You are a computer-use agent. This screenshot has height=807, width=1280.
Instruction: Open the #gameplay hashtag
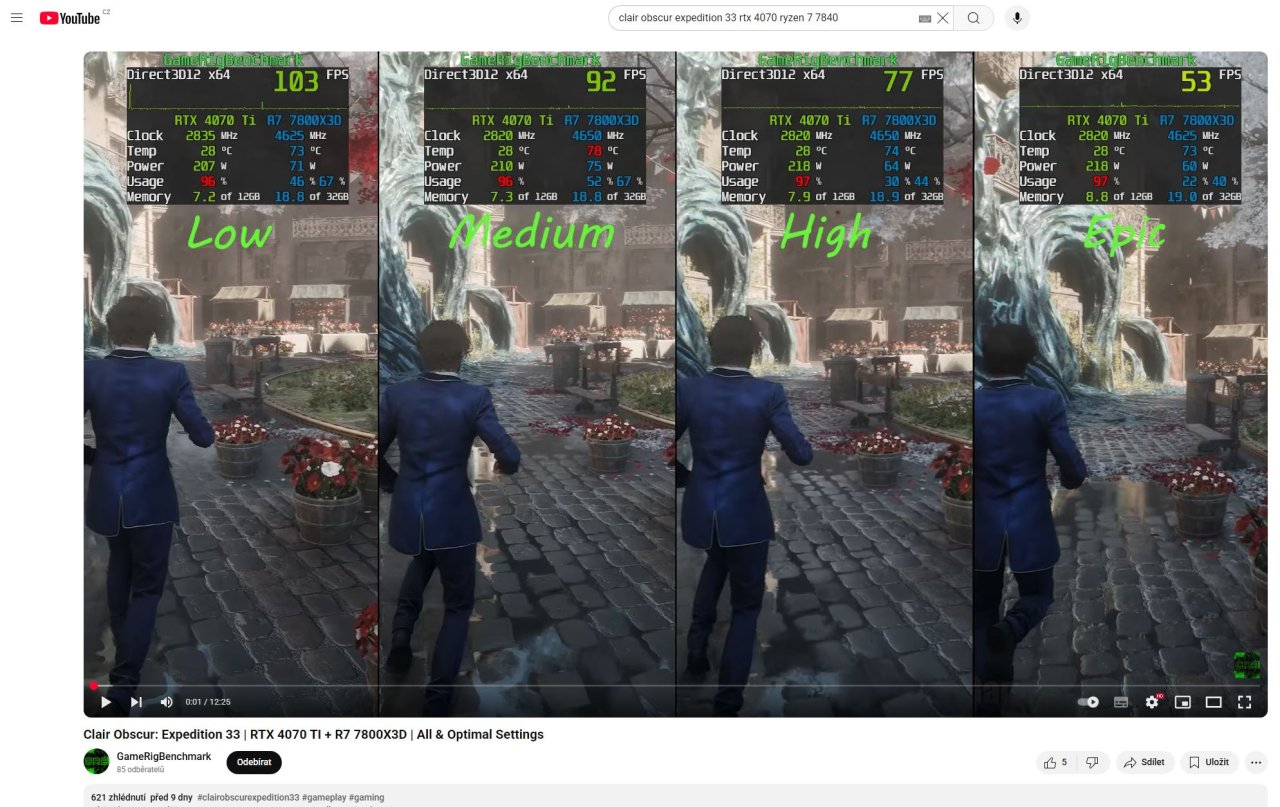click(324, 798)
